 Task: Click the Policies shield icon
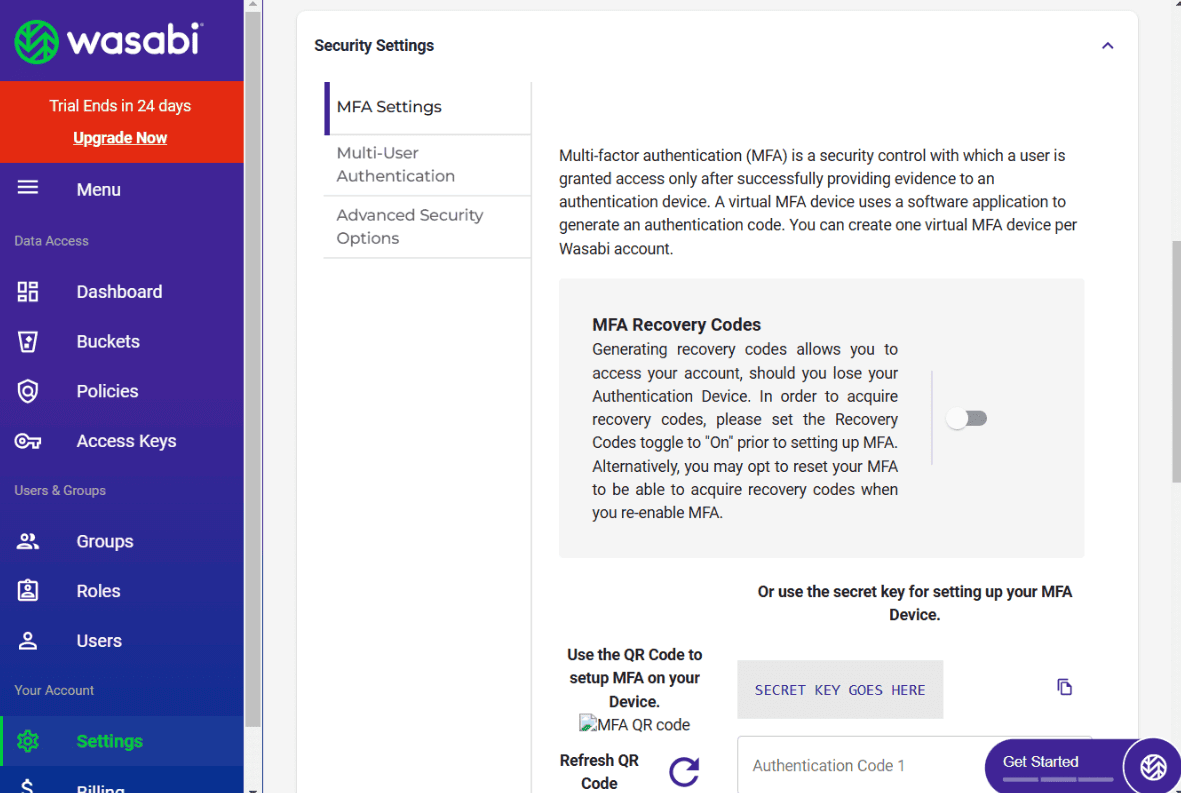click(28, 391)
